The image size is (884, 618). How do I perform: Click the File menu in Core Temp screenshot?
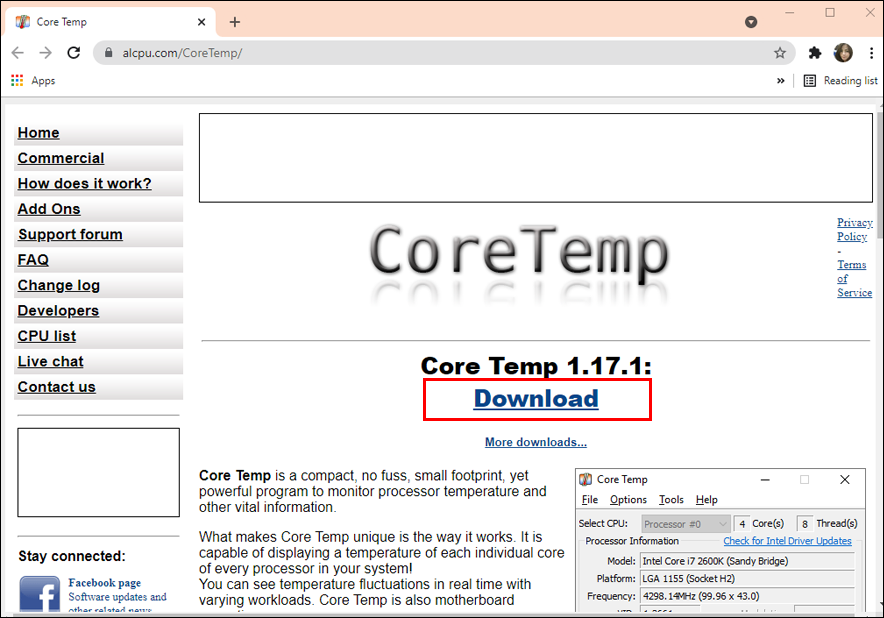[590, 500]
